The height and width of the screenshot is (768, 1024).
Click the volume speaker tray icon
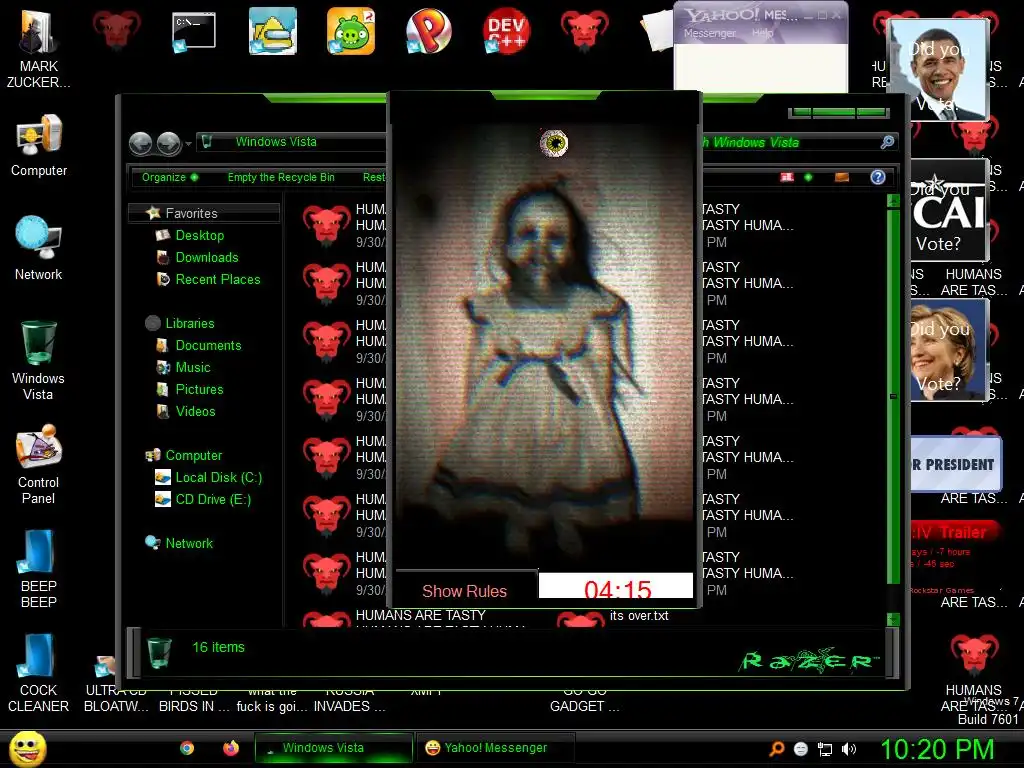tap(849, 749)
